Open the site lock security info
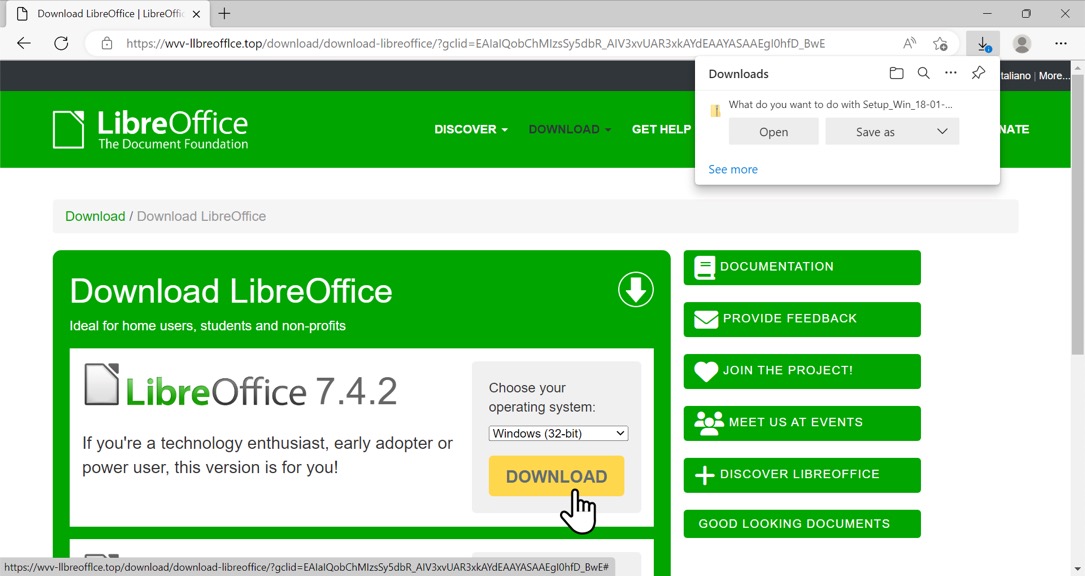Viewport: 1085px width, 576px height. 107,43
